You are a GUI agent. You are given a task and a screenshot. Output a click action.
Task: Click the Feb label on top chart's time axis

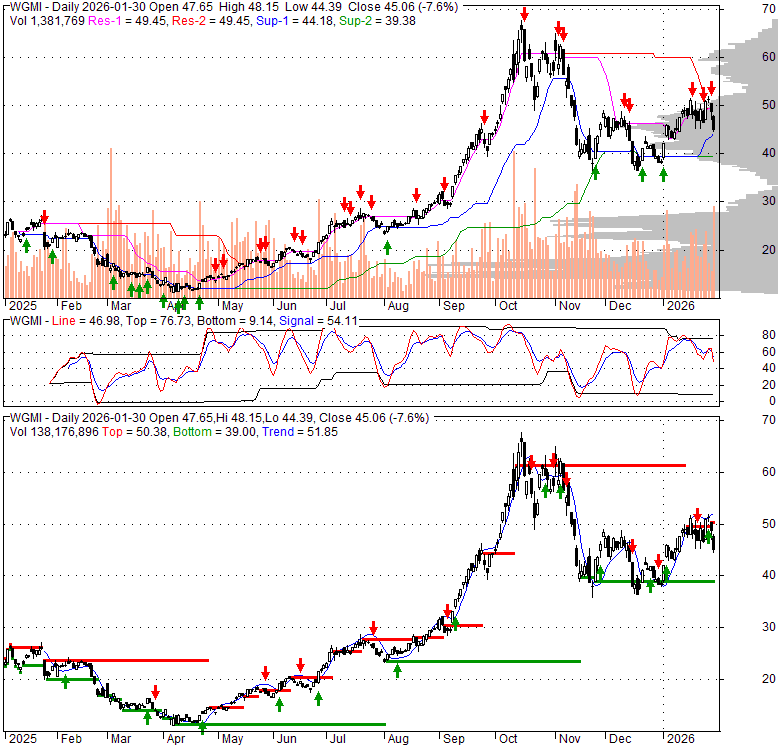(71, 305)
